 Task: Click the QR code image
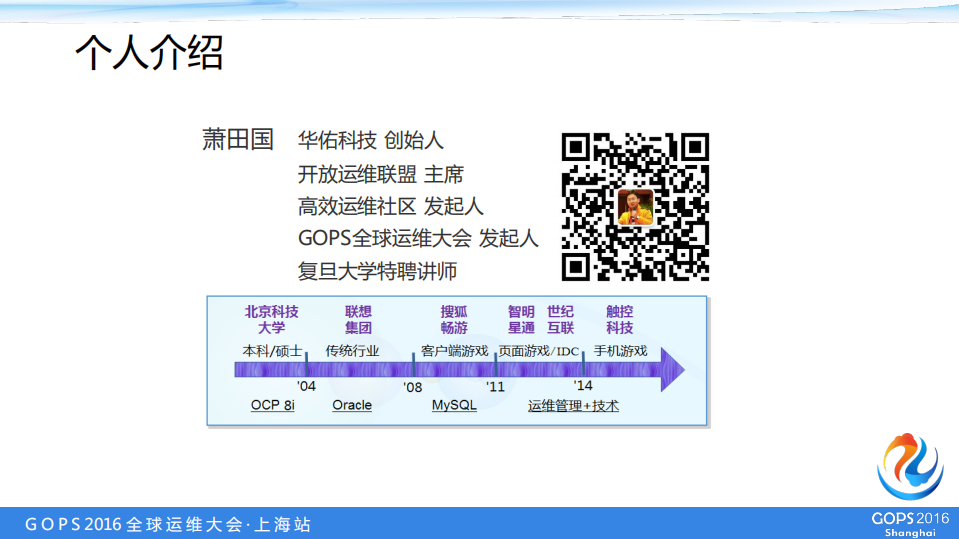pyautogui.click(x=635, y=207)
